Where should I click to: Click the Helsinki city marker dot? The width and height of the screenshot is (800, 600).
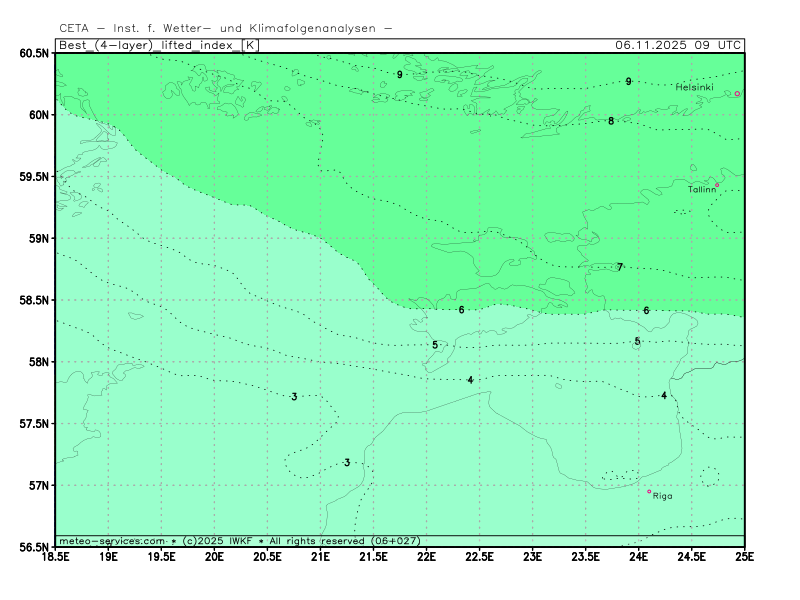[x=738, y=94]
